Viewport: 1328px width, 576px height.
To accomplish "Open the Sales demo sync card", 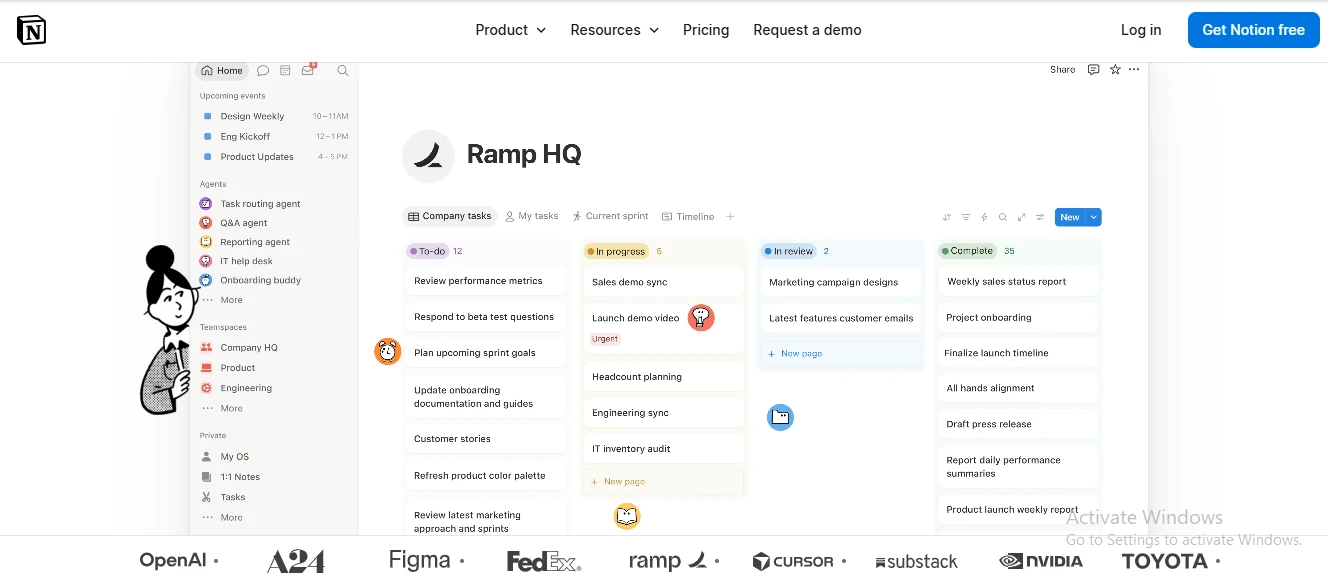I will (x=663, y=282).
